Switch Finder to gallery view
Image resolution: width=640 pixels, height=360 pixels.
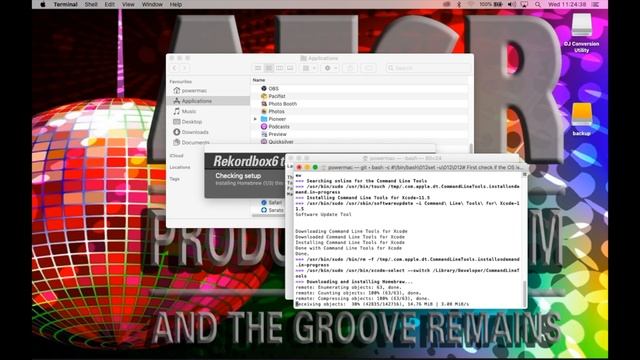pyautogui.click(x=290, y=68)
